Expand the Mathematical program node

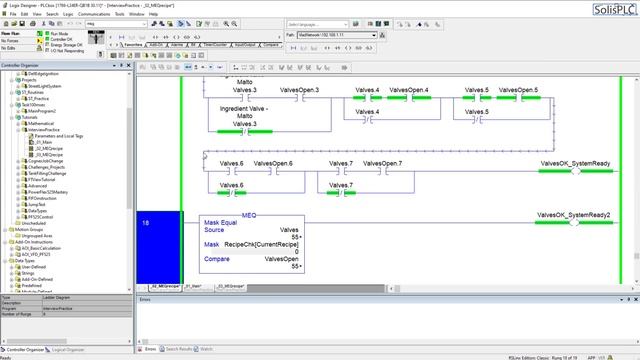point(18,123)
